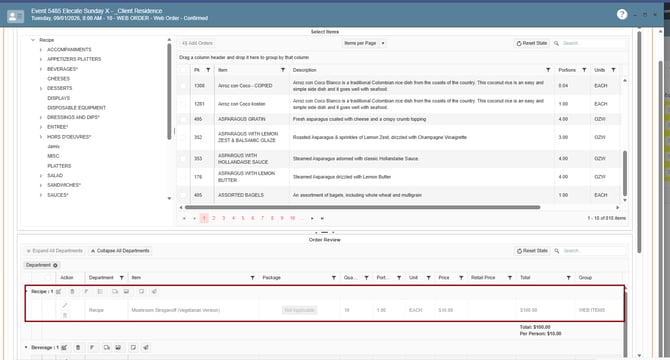This screenshot has width=670, height=360.
Task: Expand the DESSERTS category
Action: click(x=41, y=88)
